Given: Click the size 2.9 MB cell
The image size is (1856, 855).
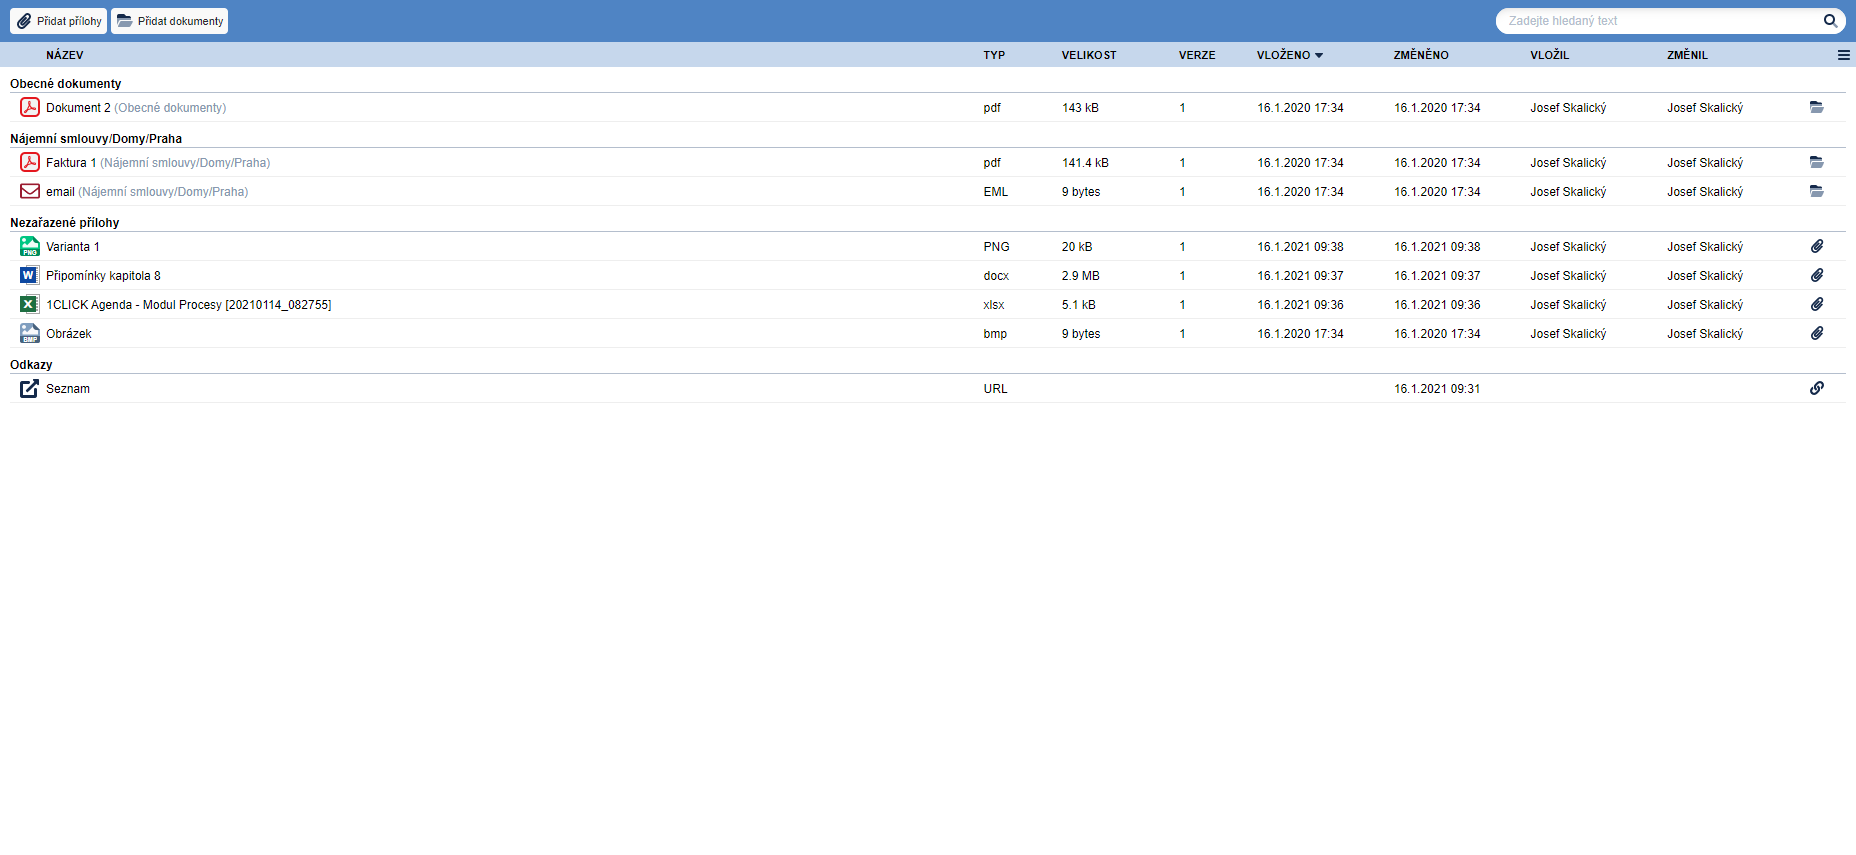Looking at the screenshot, I should (x=1081, y=276).
